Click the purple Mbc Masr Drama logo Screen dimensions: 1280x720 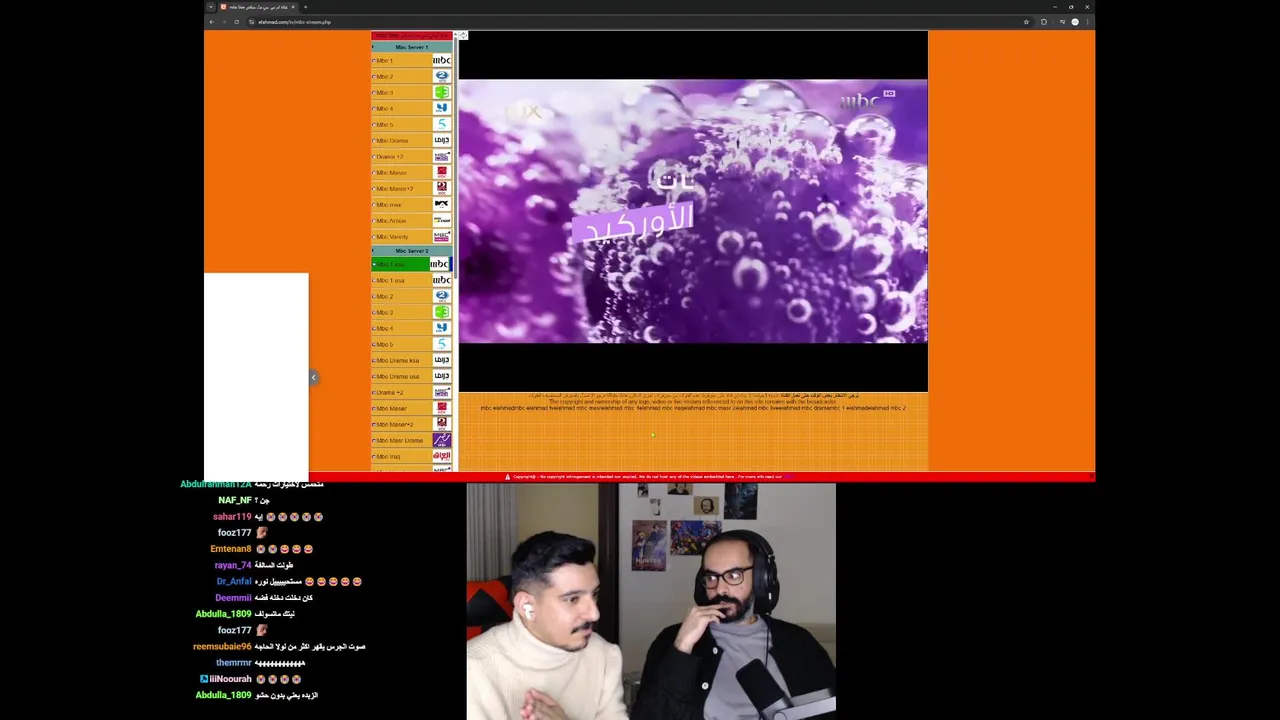[441, 440]
